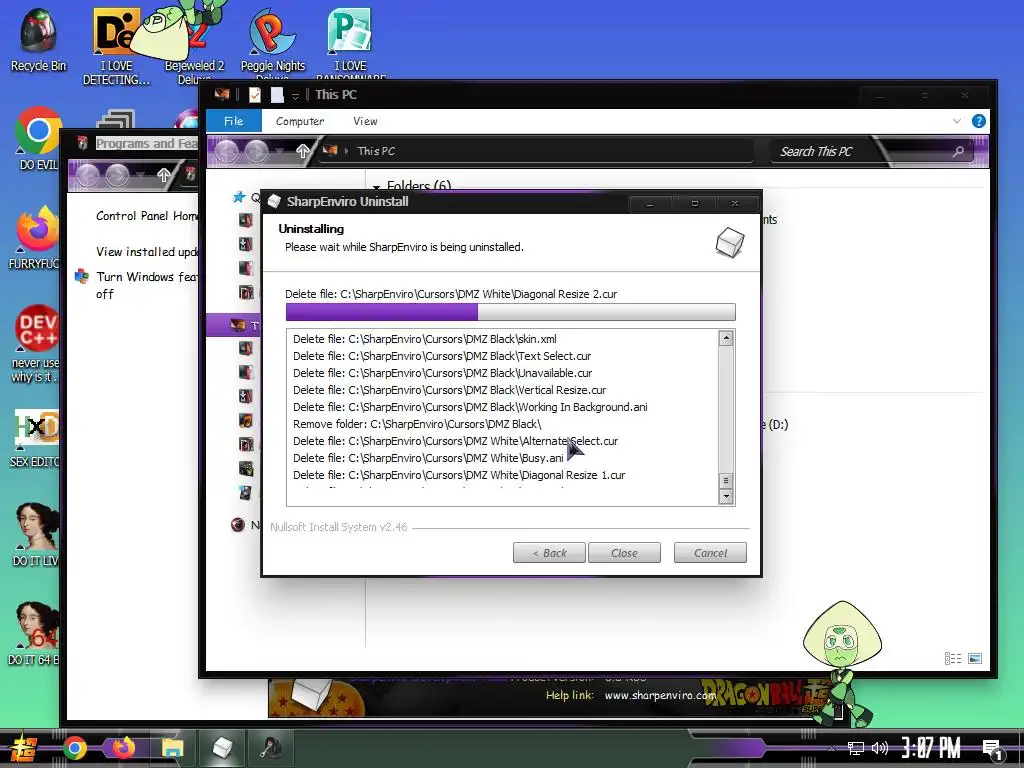This screenshot has height=768, width=1024.
Task: Open the DO IT 64 portrait desktop shortcut
Action: (x=35, y=633)
